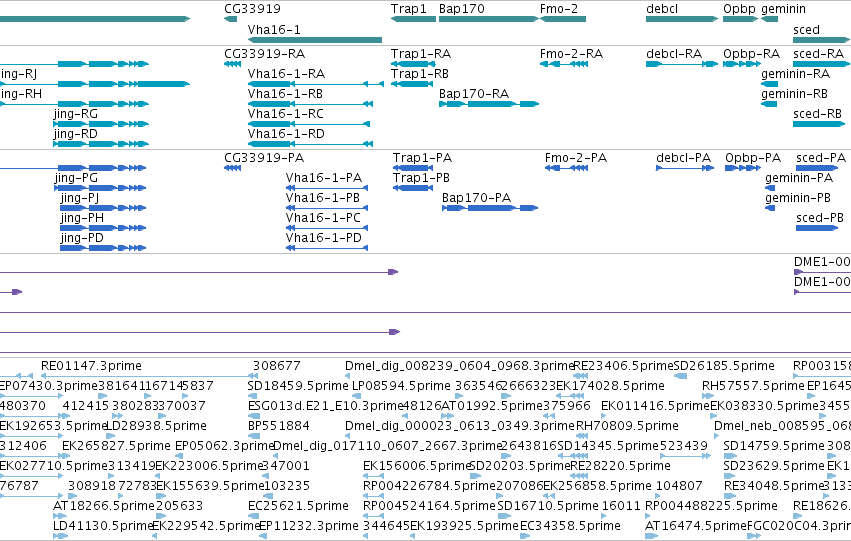Click EST feature RH57557.5prime
Viewport: 851px width, 541px height.
pyautogui.click(x=753, y=386)
